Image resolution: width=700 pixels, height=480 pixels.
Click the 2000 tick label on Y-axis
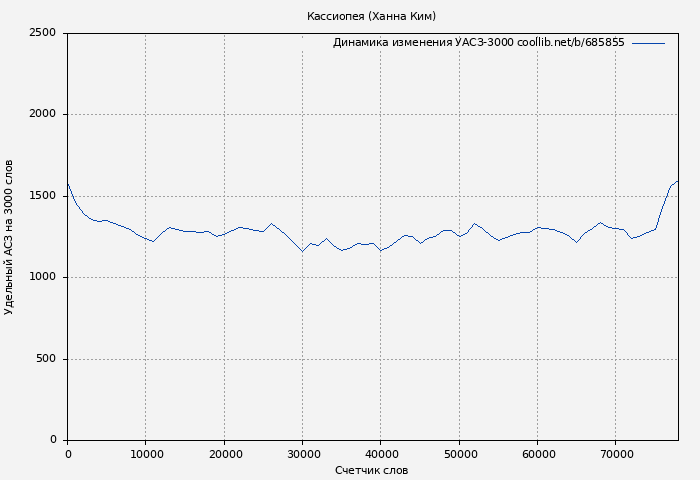(42, 114)
